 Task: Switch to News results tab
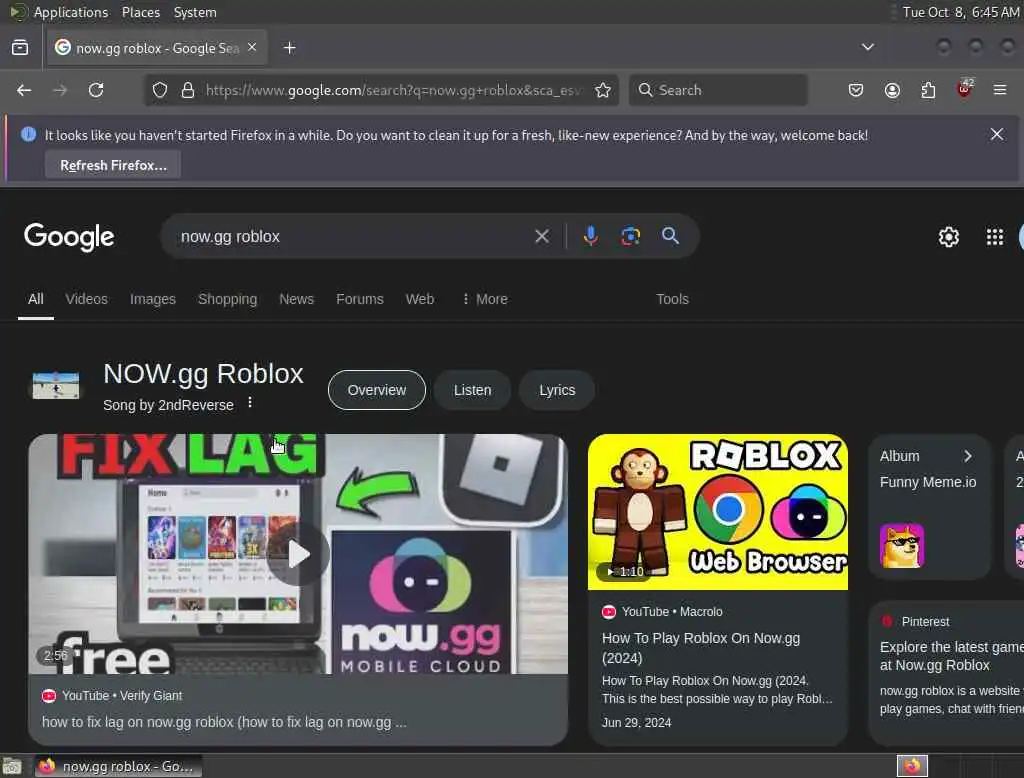point(296,299)
